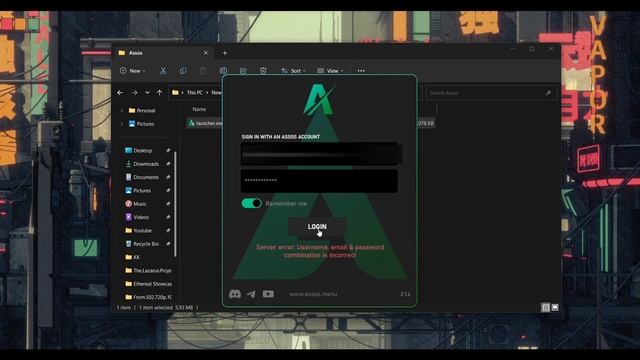640x360 pixels.
Task: Click This PC in the address bar
Action: coord(194,93)
